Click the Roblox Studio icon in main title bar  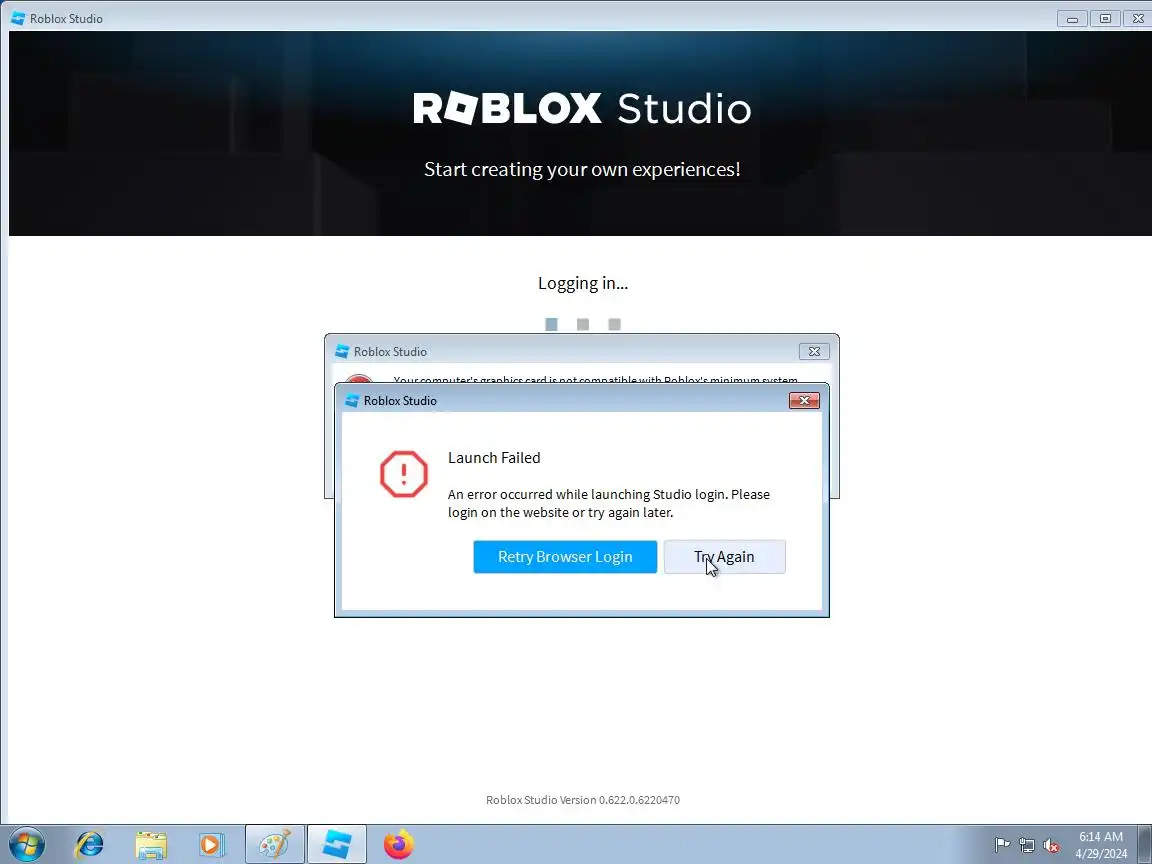[x=18, y=18]
